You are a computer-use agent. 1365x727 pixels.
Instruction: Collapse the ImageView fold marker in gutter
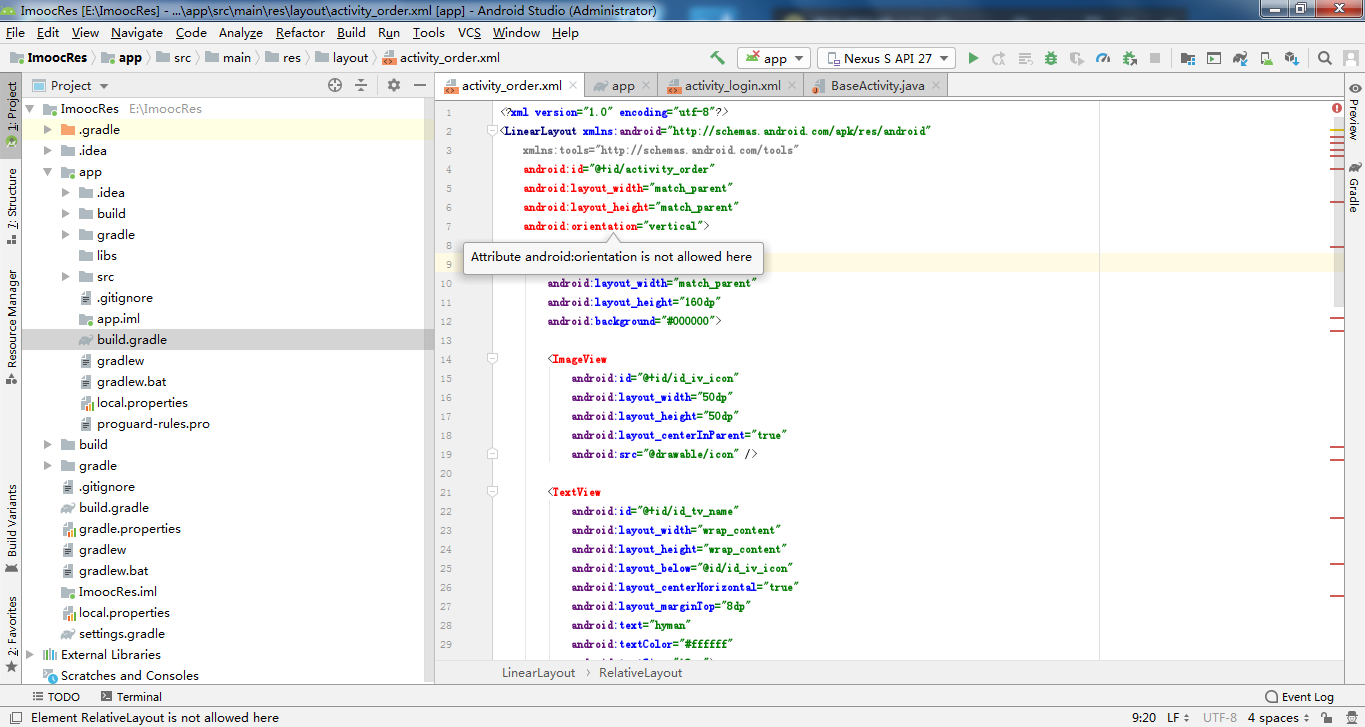491,358
